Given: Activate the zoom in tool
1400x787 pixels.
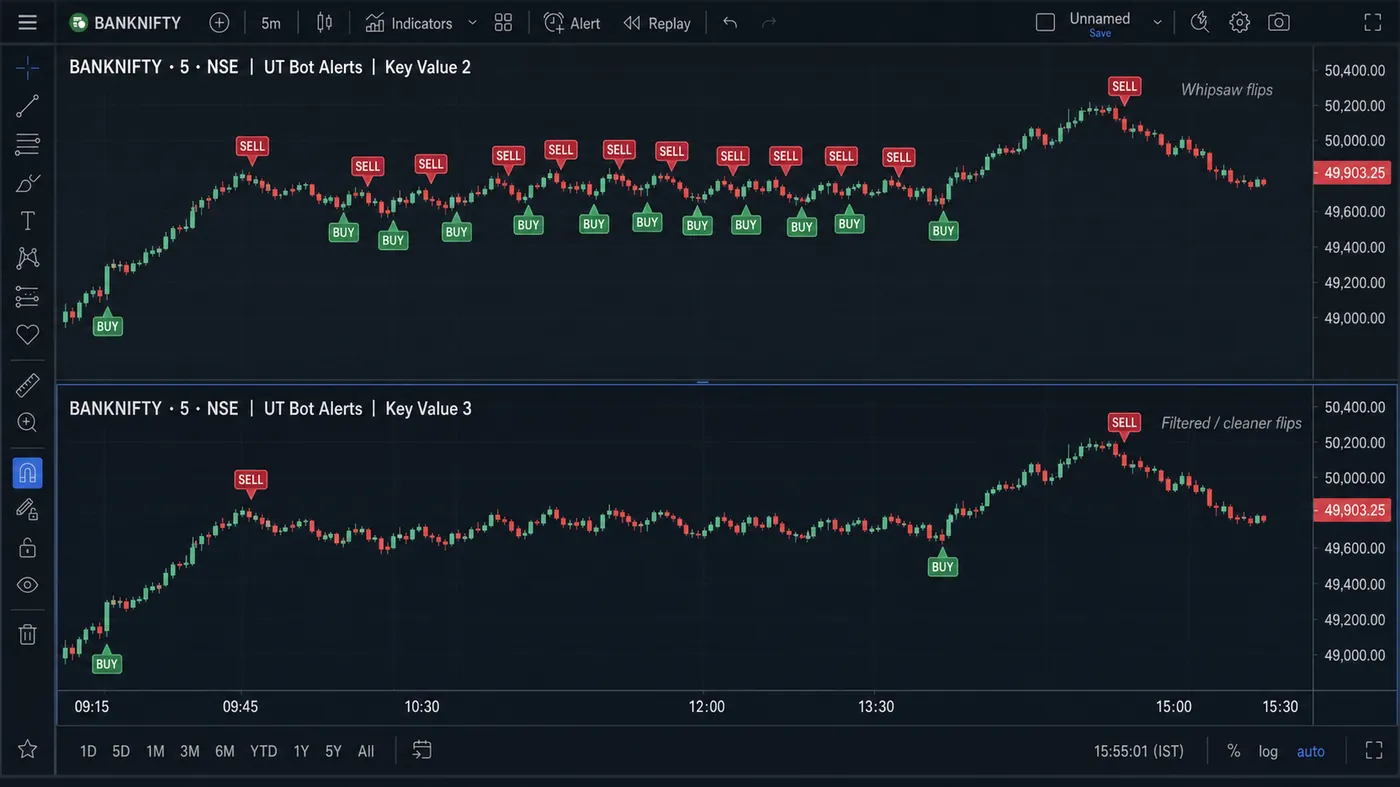Looking at the screenshot, I should (x=27, y=423).
